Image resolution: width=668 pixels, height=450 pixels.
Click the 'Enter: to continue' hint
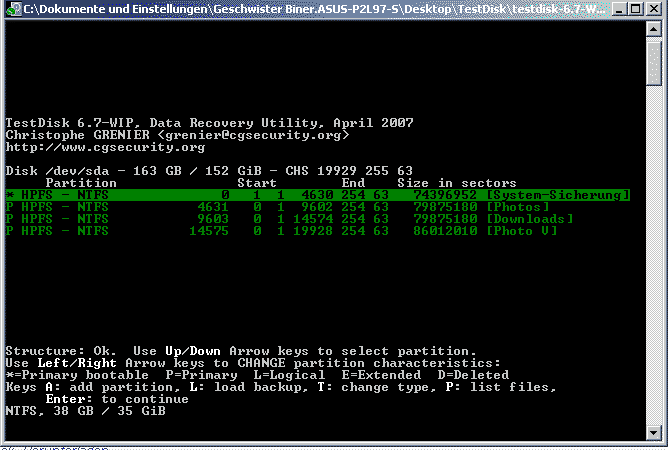coord(117,399)
